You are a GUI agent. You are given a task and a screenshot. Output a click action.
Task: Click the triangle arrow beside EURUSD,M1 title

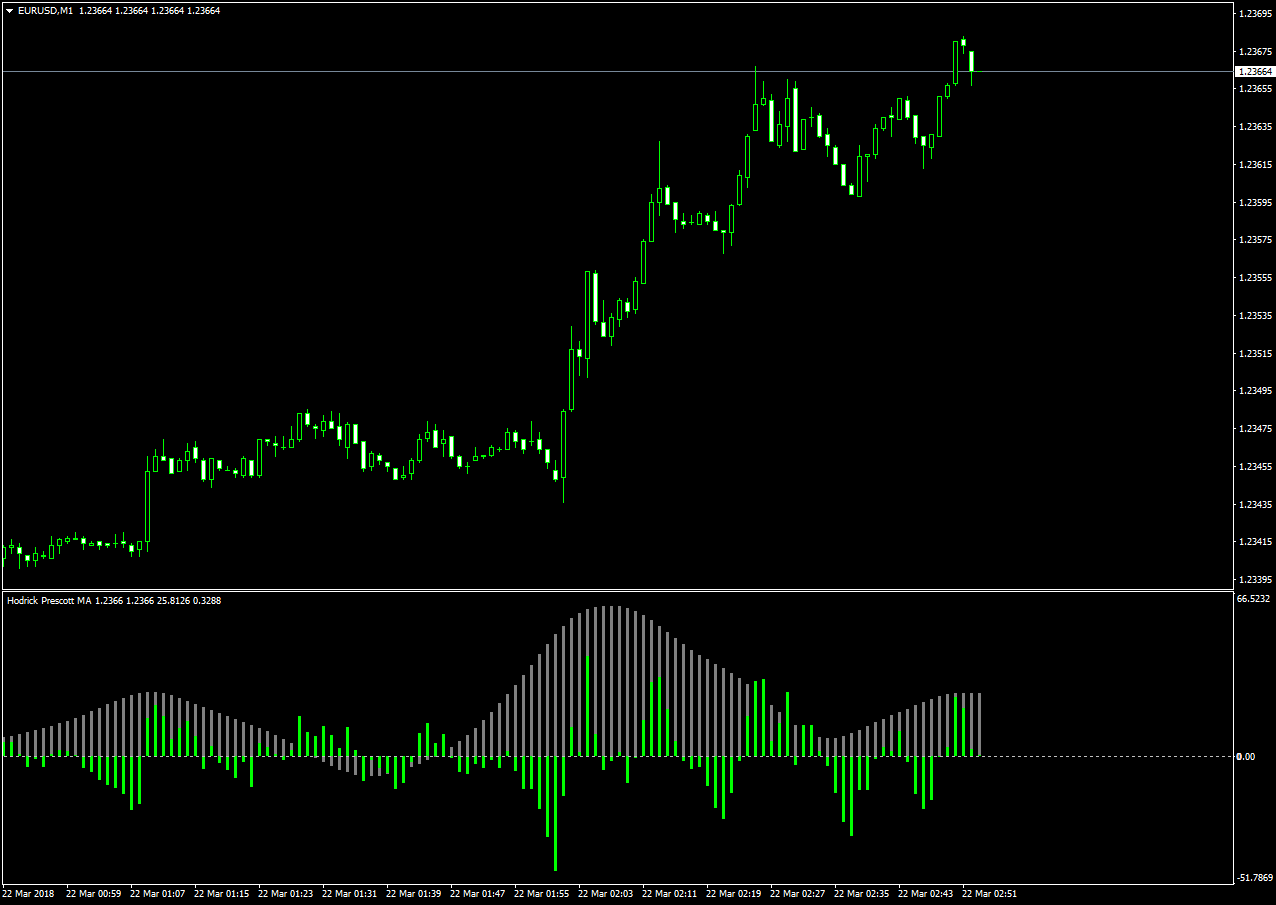pos(10,10)
